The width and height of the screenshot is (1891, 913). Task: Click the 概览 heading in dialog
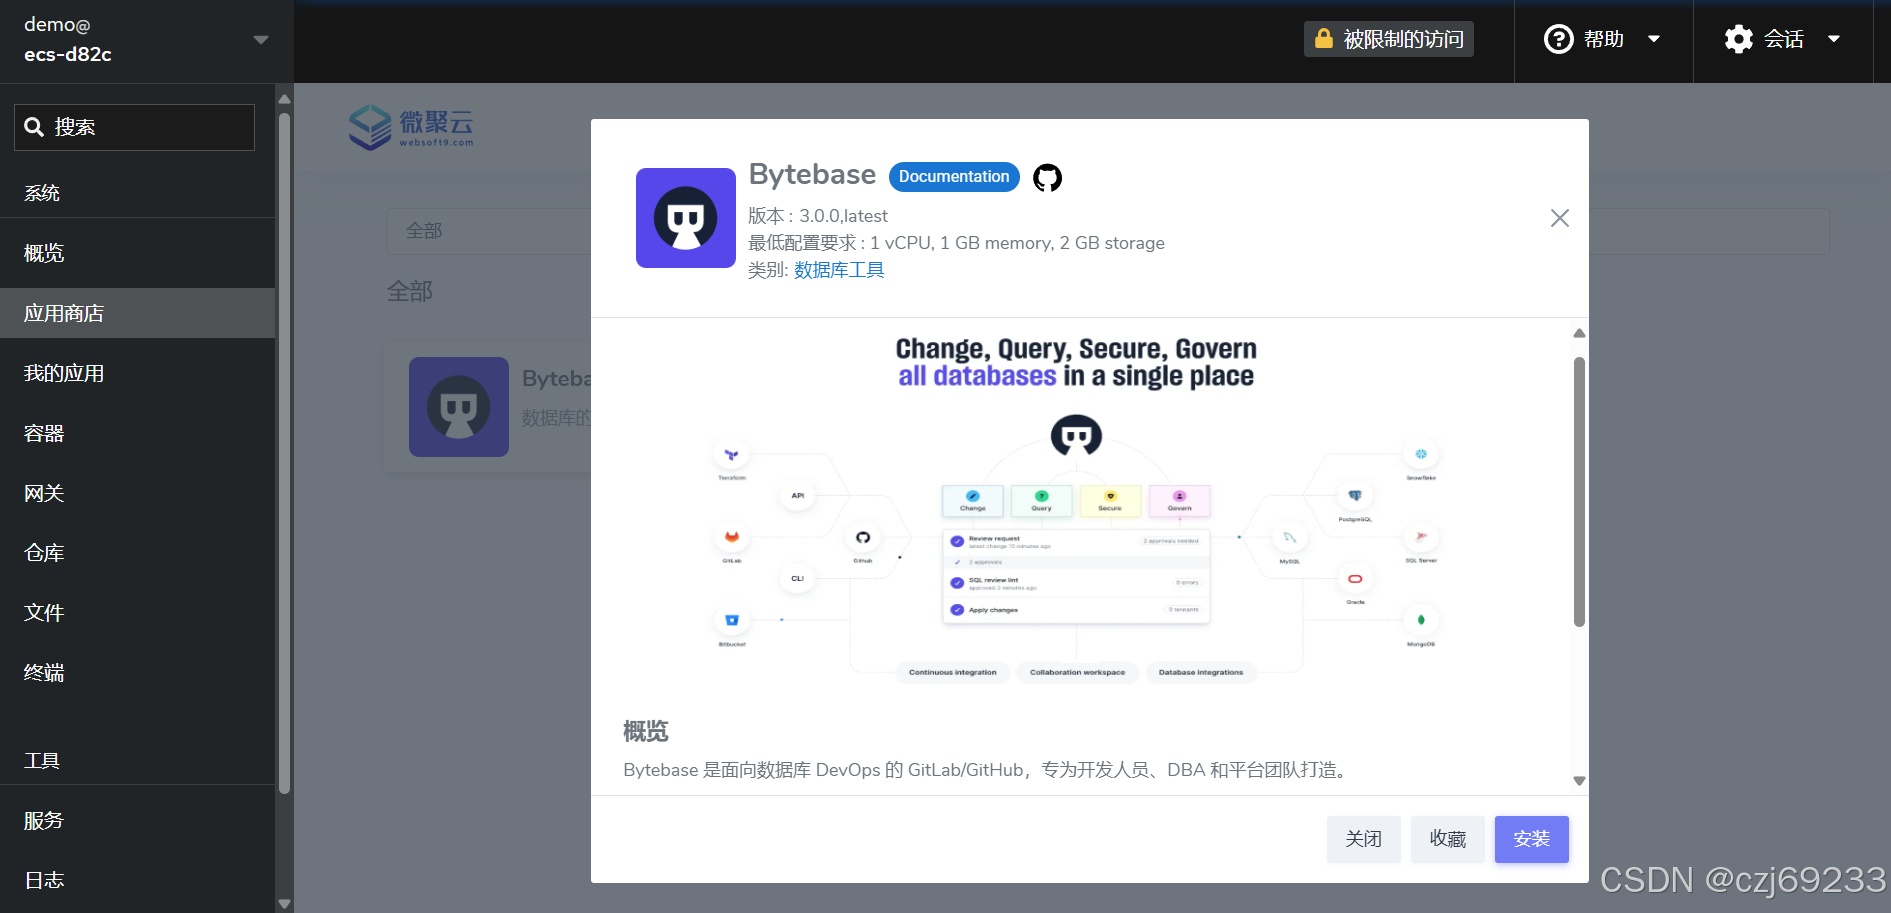[x=645, y=731]
